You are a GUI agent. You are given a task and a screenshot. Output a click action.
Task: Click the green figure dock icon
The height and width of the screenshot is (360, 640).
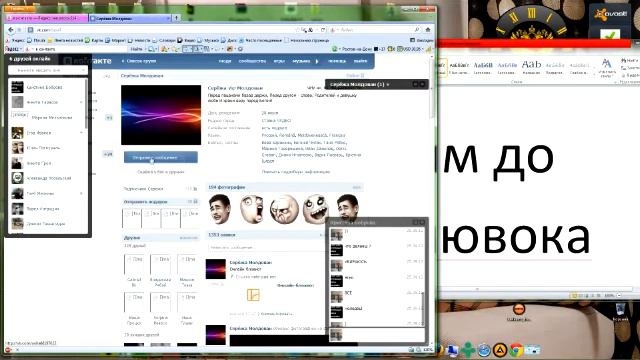468,350
